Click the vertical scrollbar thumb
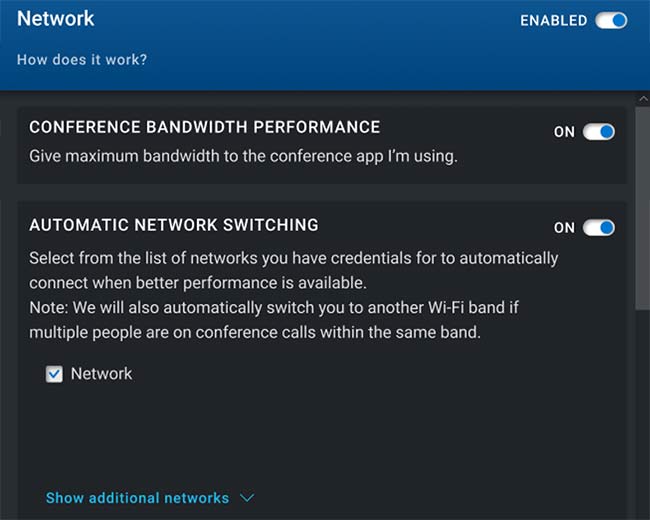Image resolution: width=650 pixels, height=520 pixels. pos(642,208)
